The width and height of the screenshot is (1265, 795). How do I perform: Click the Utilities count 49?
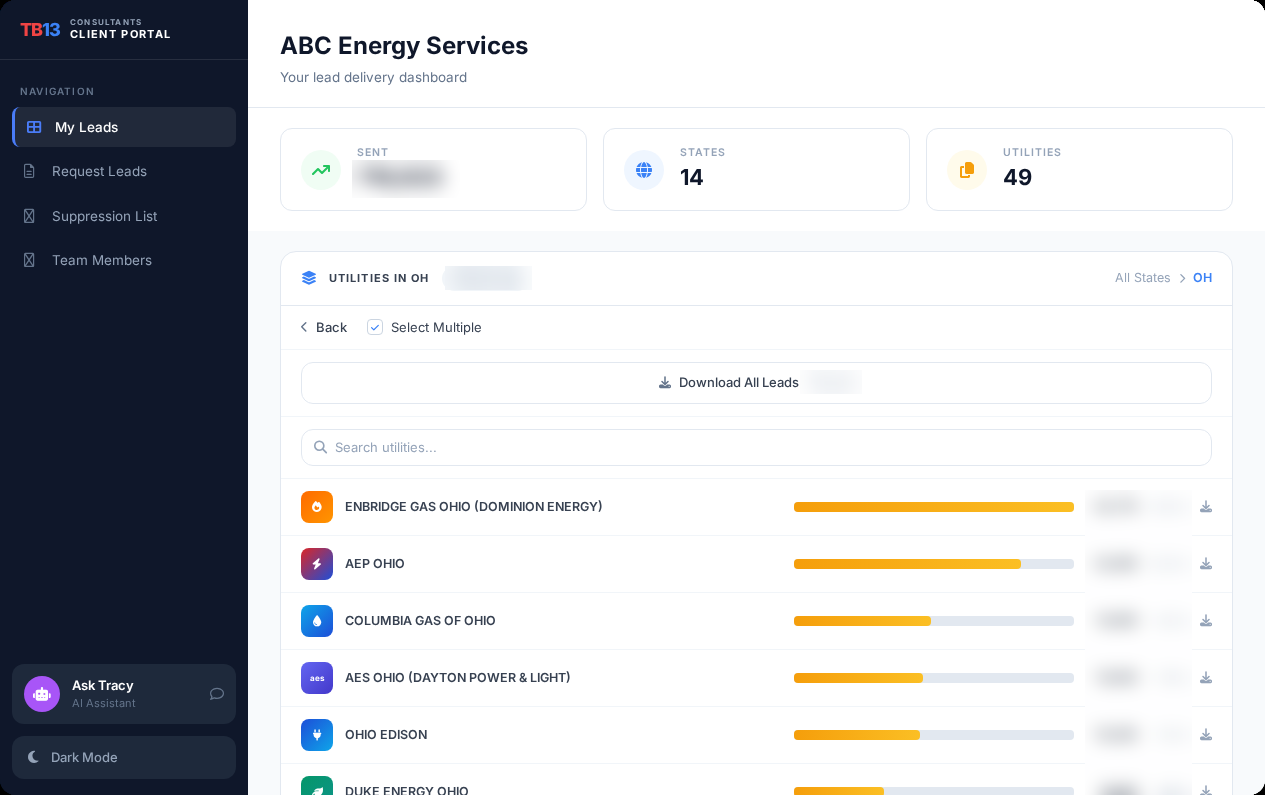(x=1017, y=177)
